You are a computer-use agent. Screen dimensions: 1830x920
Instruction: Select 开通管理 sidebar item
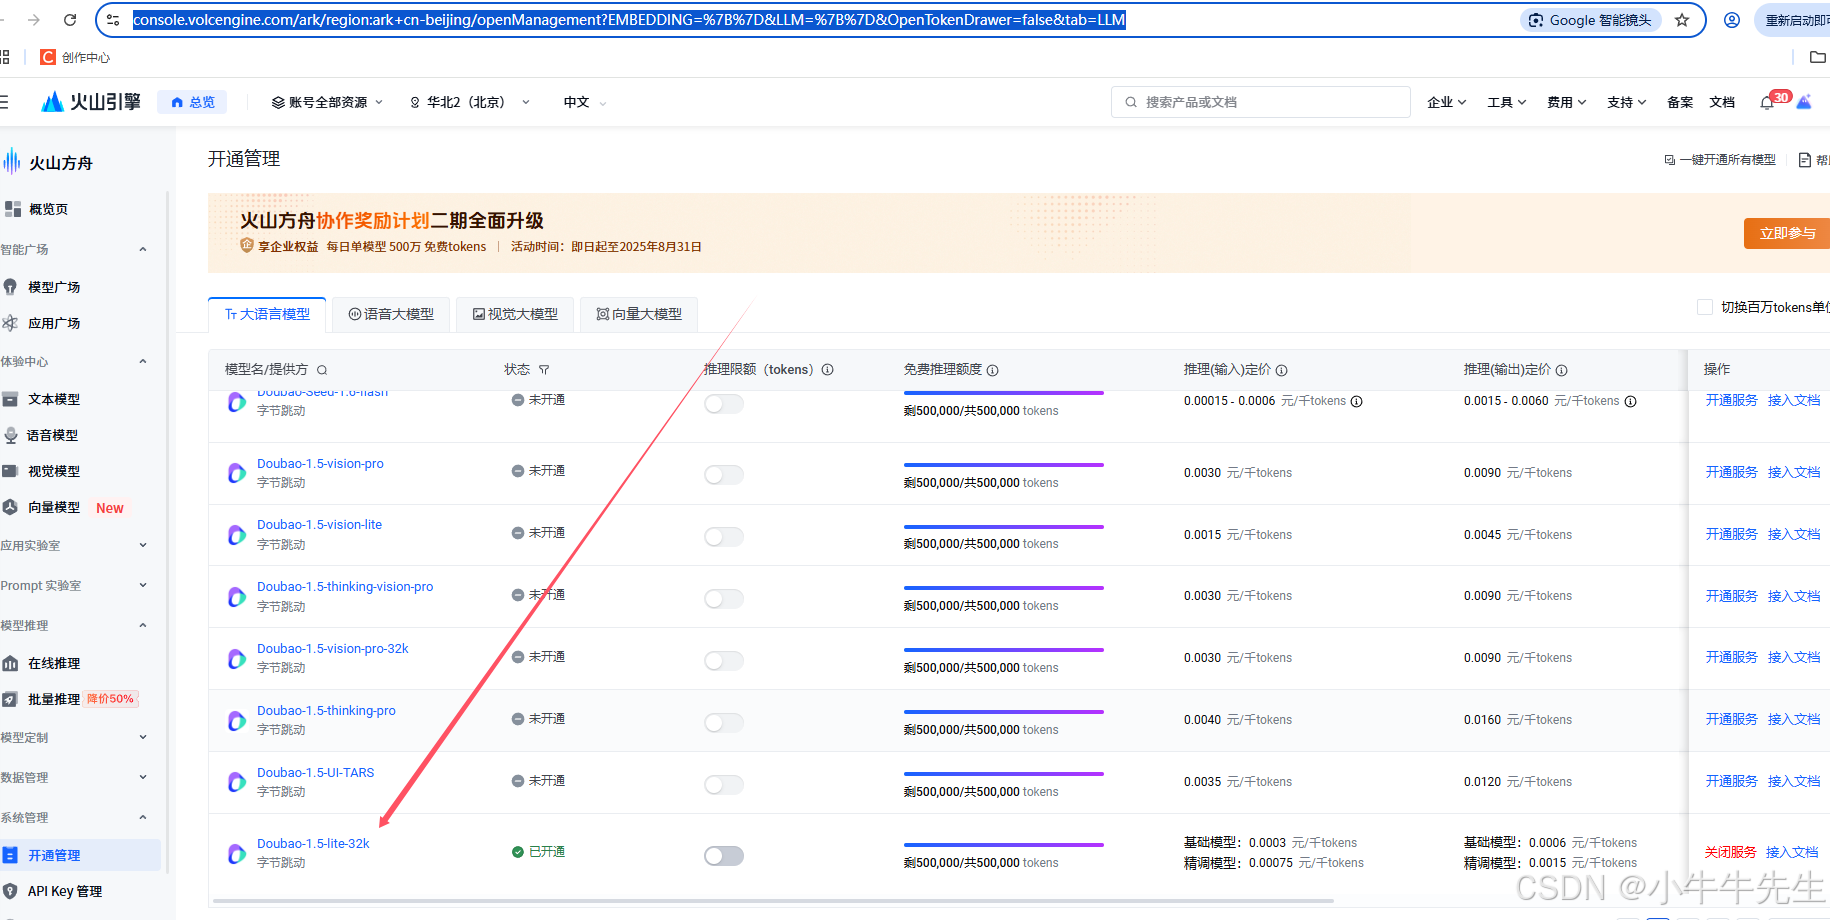(80, 855)
